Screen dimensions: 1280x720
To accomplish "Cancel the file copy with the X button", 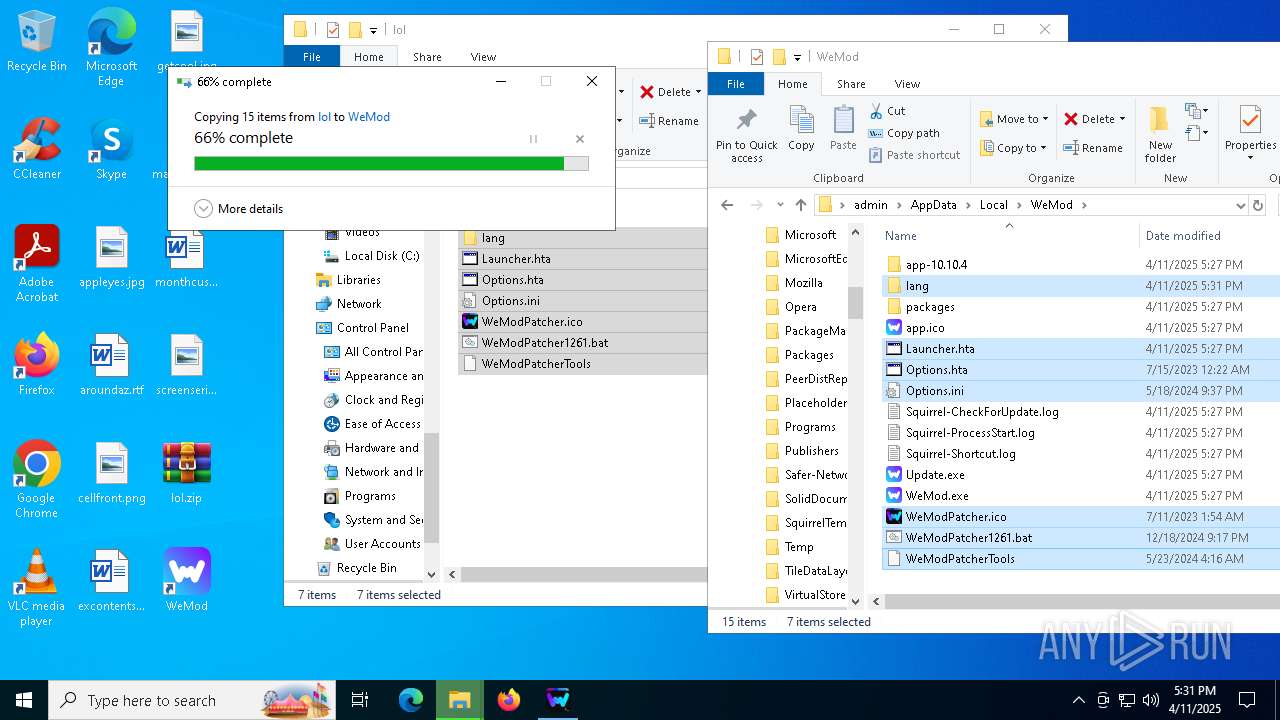I will pyautogui.click(x=580, y=139).
